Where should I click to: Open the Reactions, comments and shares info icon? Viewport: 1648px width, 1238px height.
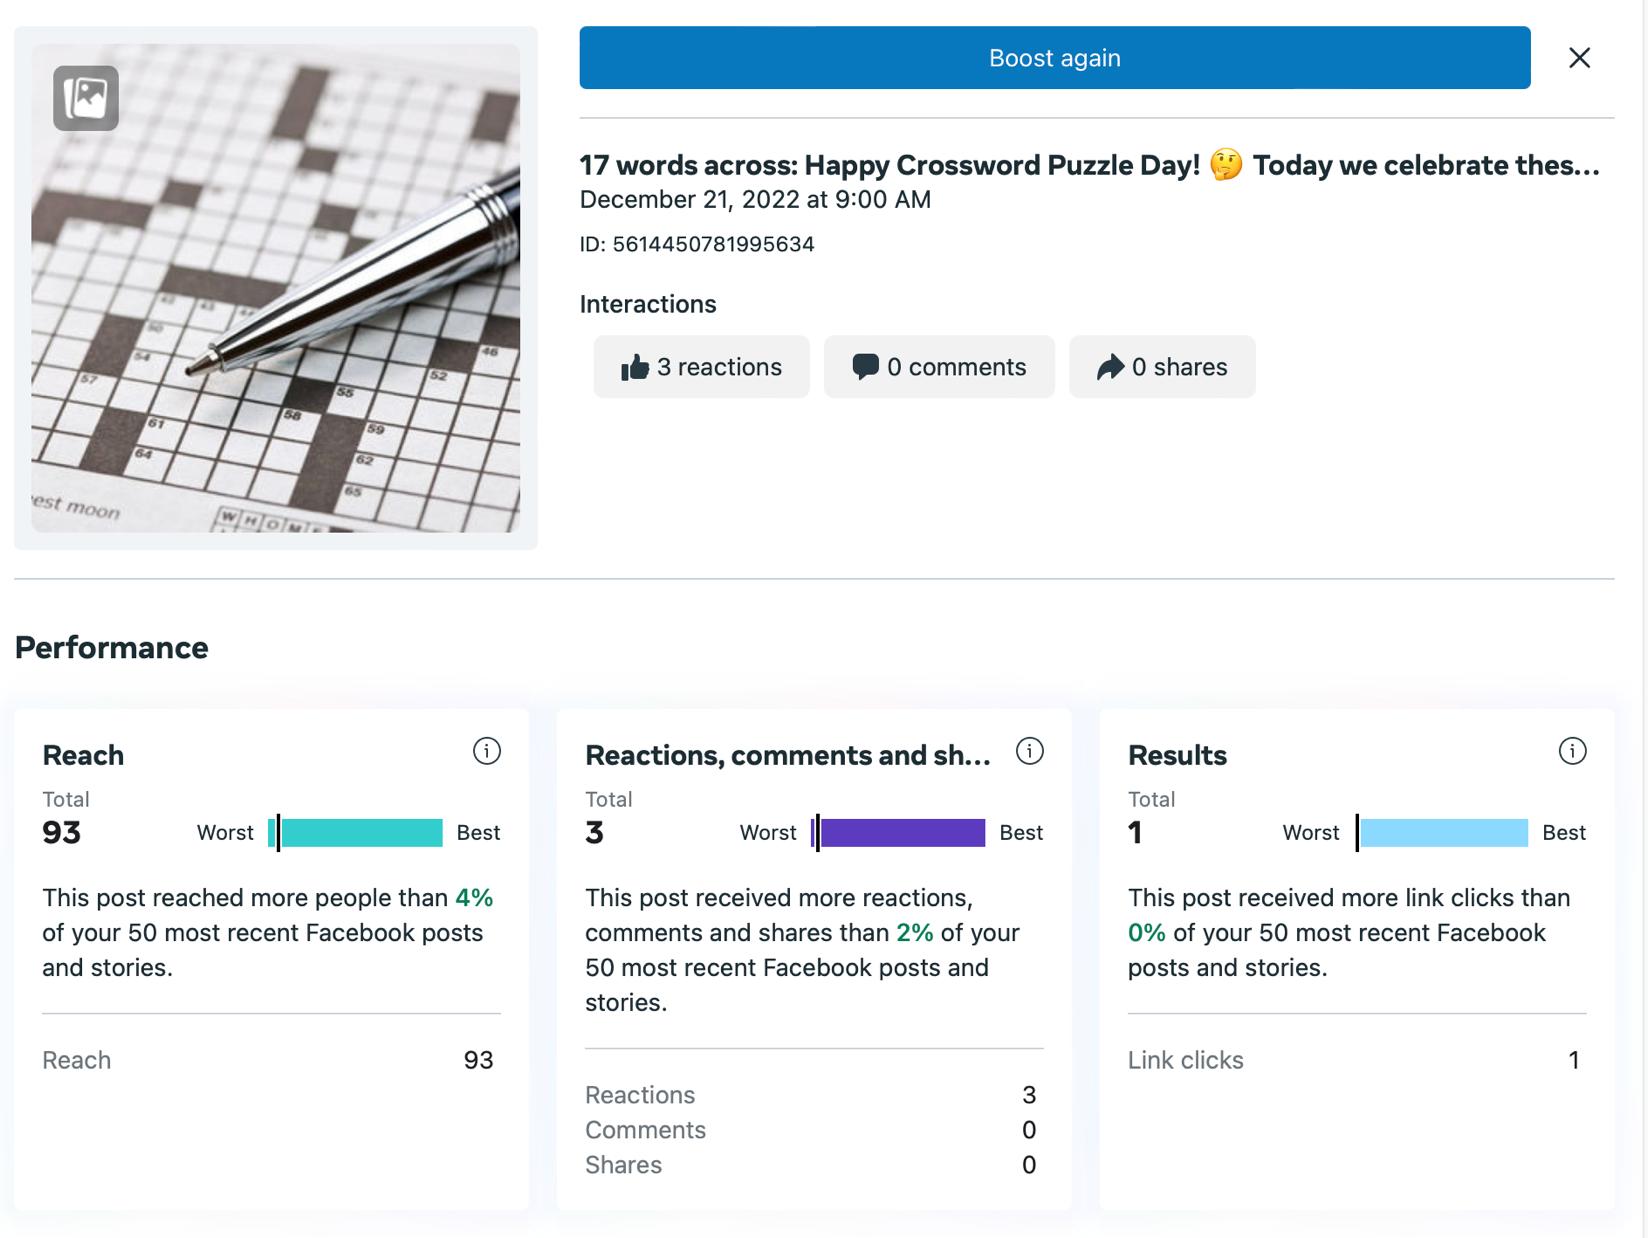tap(1029, 751)
